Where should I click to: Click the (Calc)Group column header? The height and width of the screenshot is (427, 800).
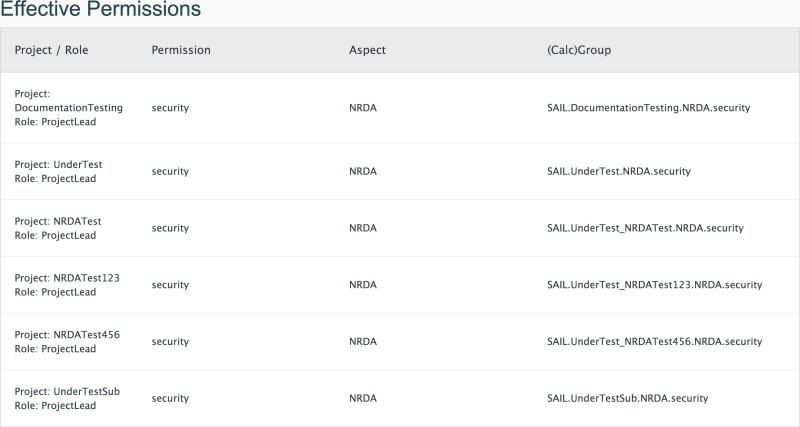(x=579, y=50)
